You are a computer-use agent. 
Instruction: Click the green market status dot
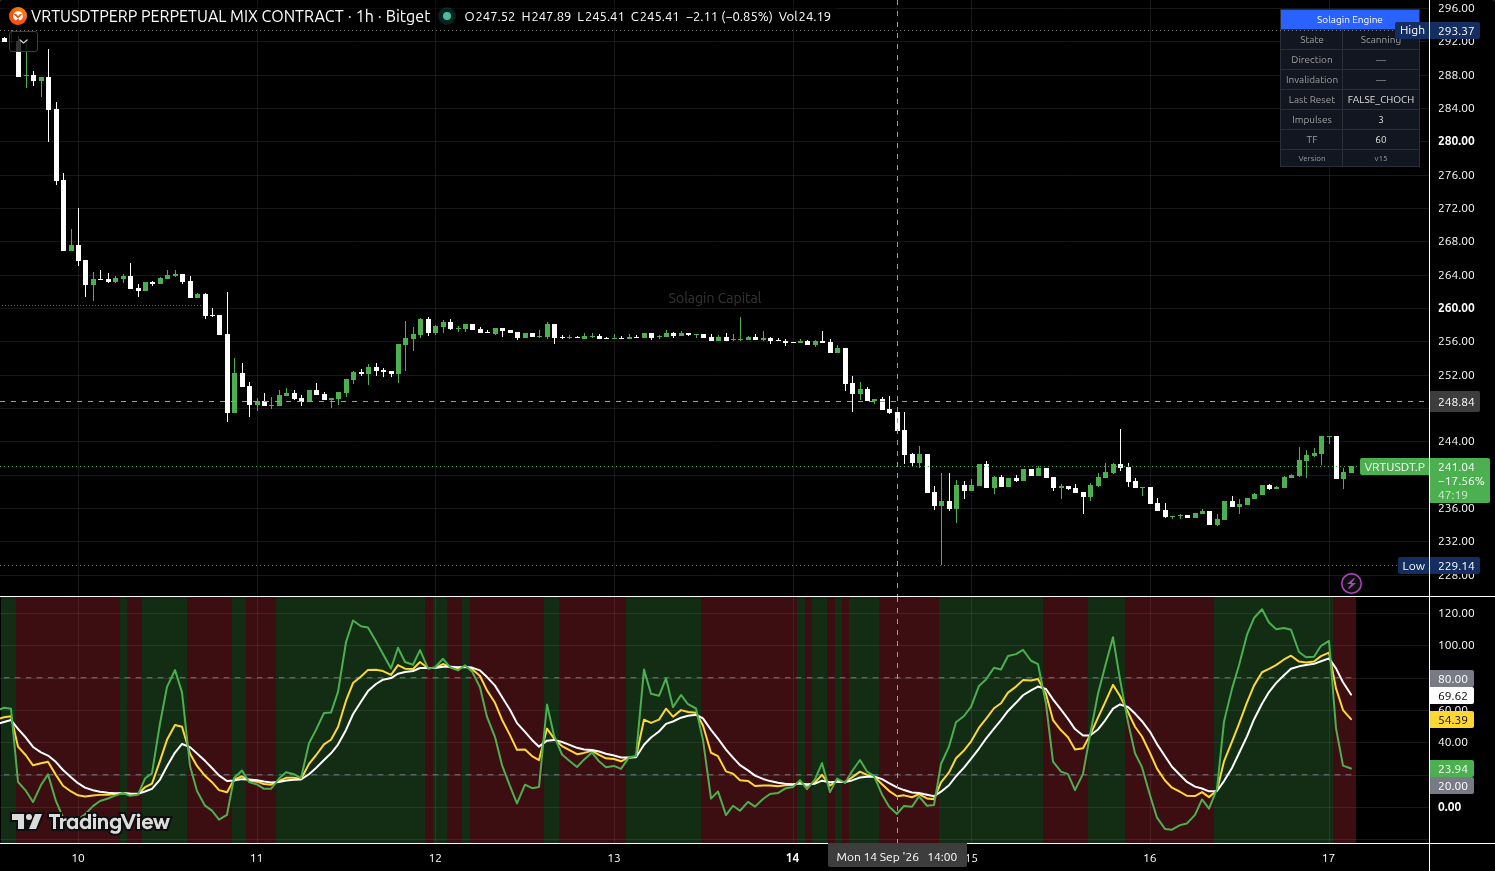pos(447,16)
